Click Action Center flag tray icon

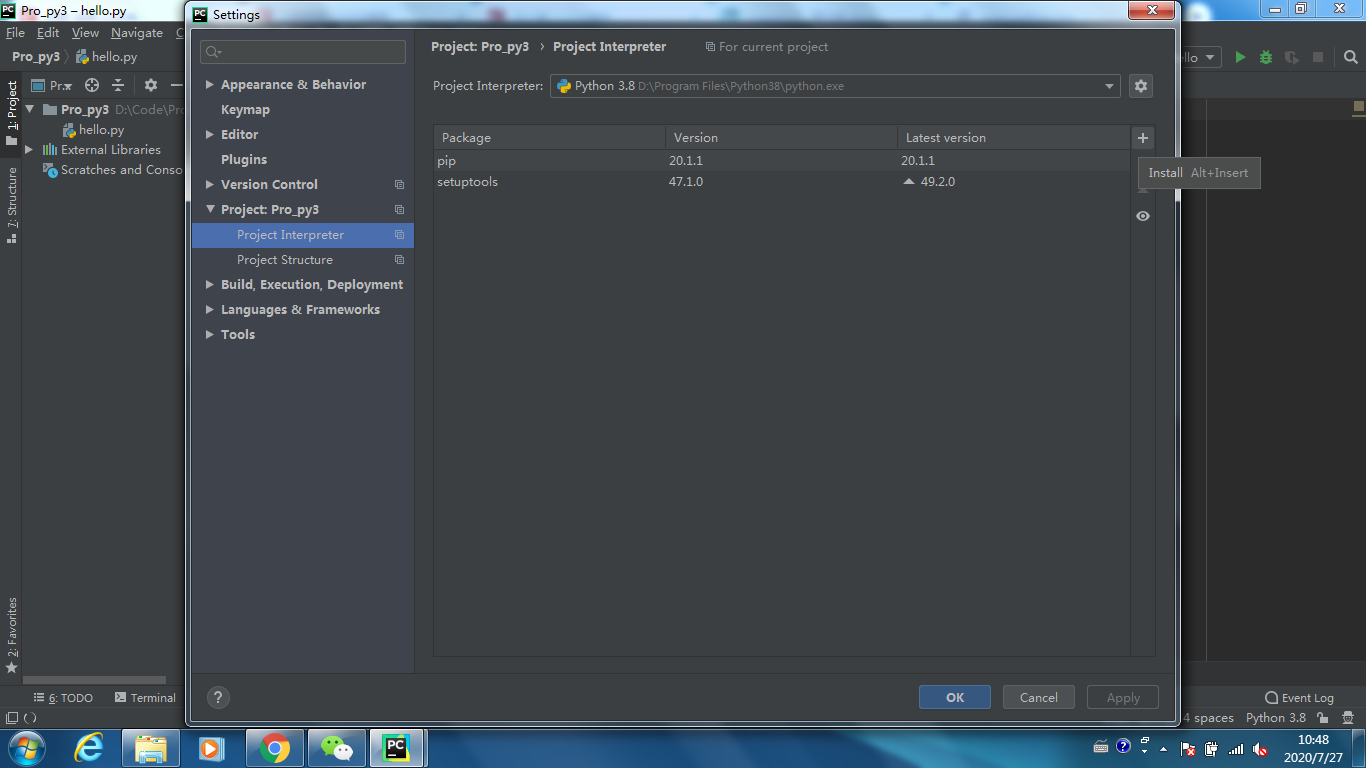(1188, 748)
